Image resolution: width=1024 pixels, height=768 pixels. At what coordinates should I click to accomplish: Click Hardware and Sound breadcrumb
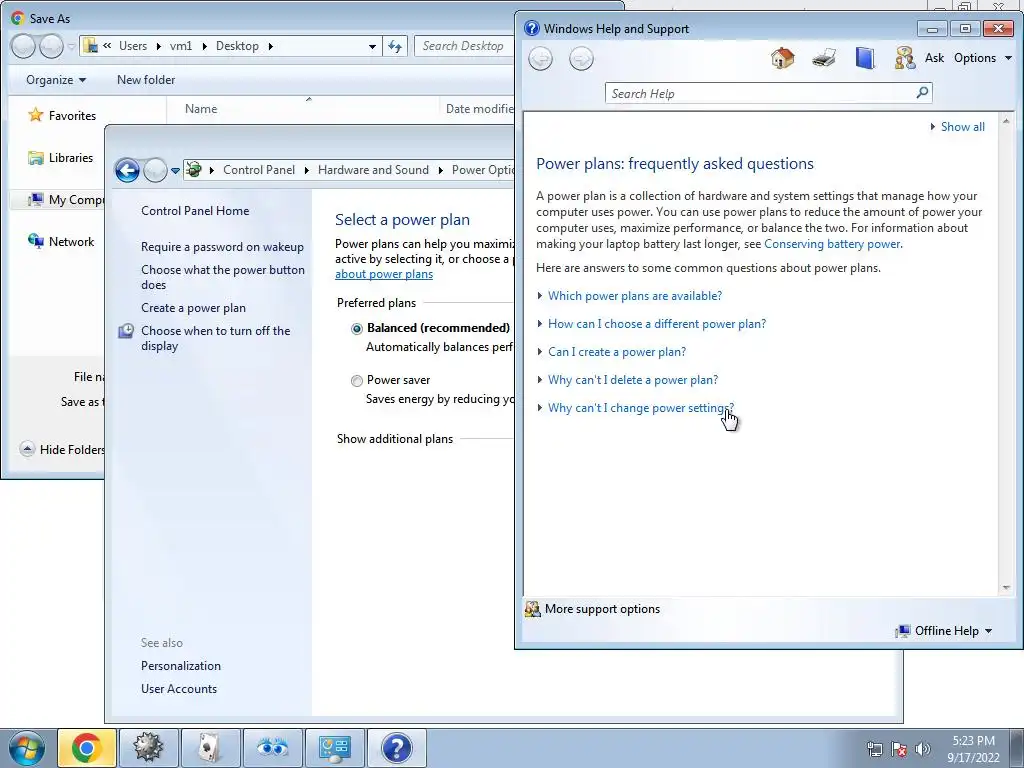pyautogui.click(x=374, y=170)
